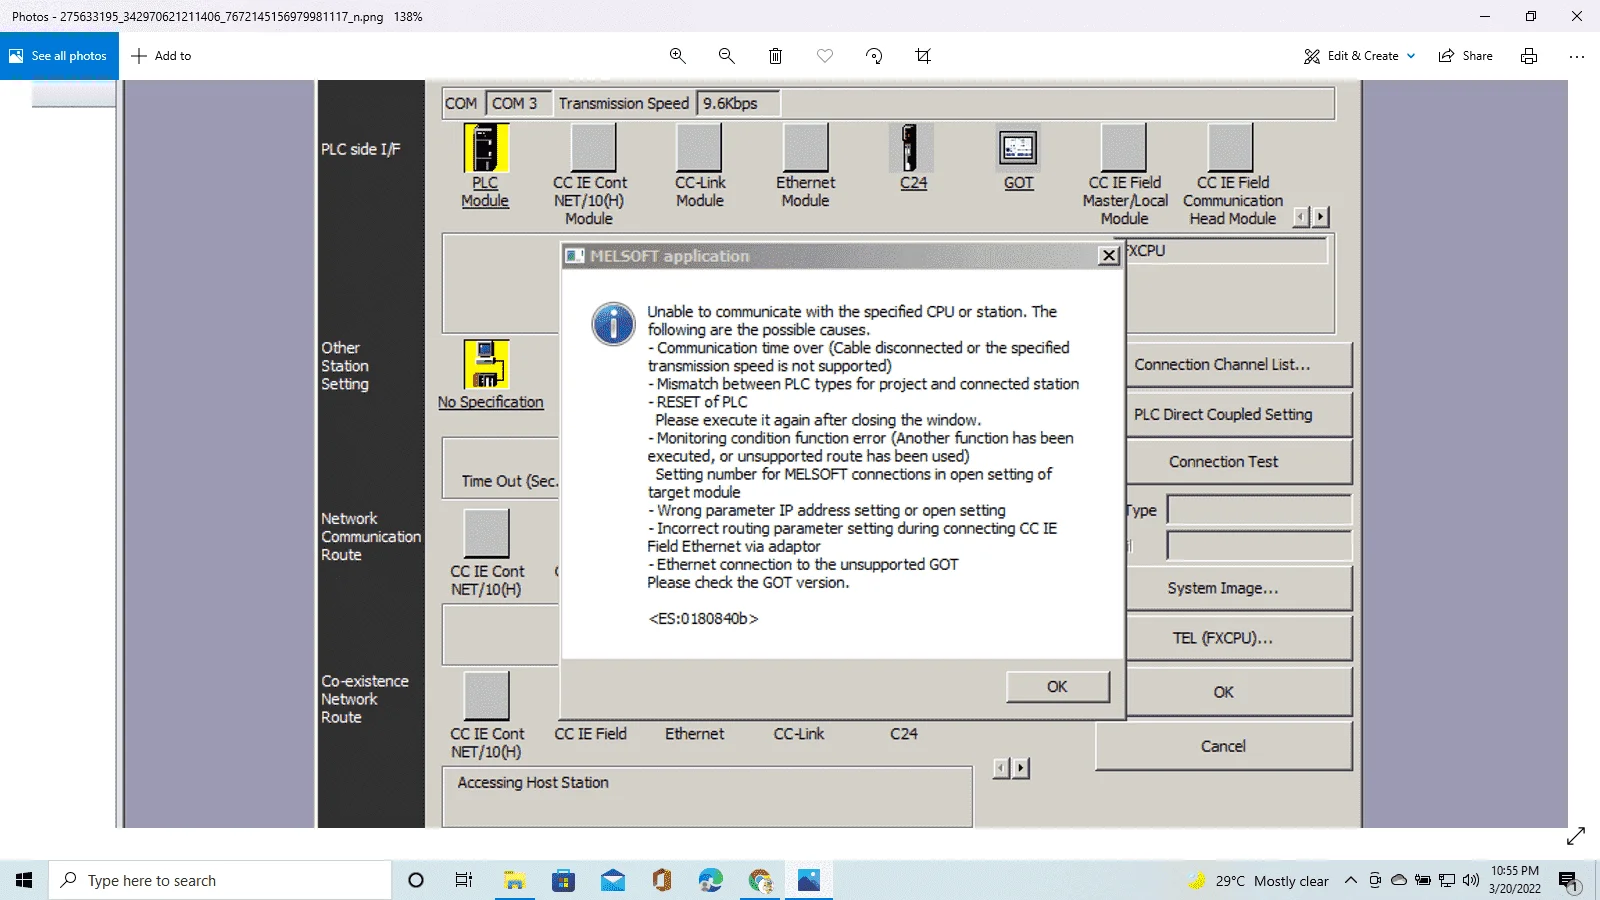The image size is (1600, 900).
Task: Enter fullscreen with the expand arrows
Action: [1576, 836]
